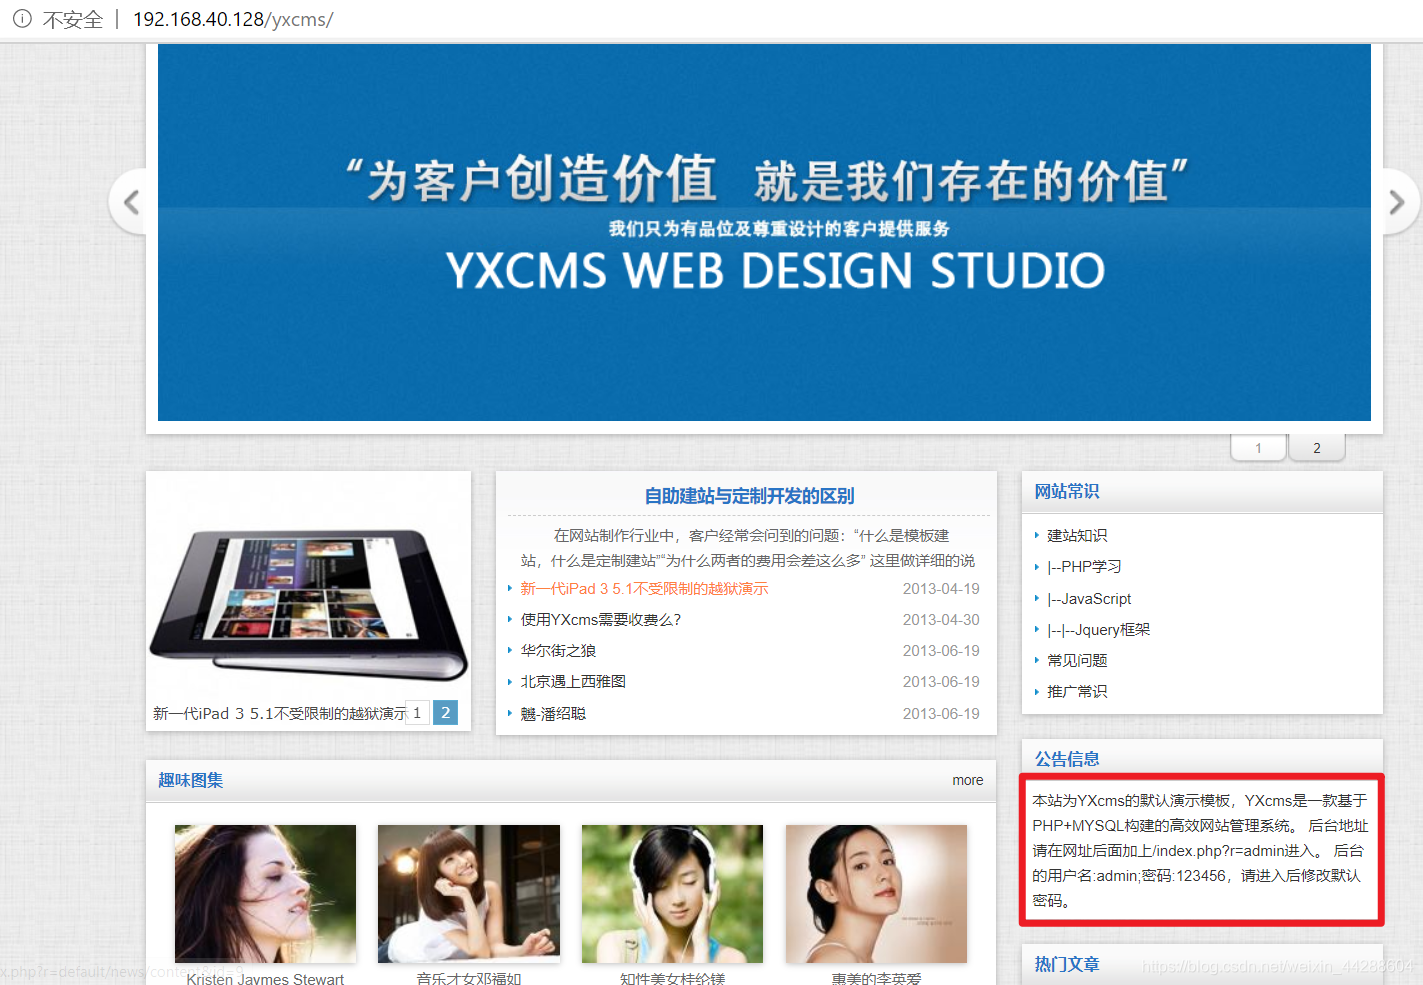This screenshot has height=985, width=1423.
Task: Open article 使用YXcms需要收费么?
Action: [x=600, y=620]
